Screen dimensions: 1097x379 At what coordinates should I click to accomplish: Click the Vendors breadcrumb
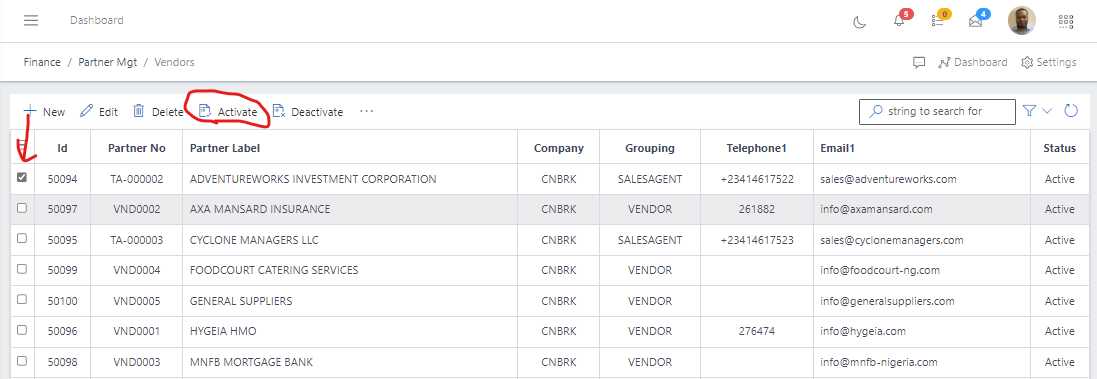coord(174,62)
